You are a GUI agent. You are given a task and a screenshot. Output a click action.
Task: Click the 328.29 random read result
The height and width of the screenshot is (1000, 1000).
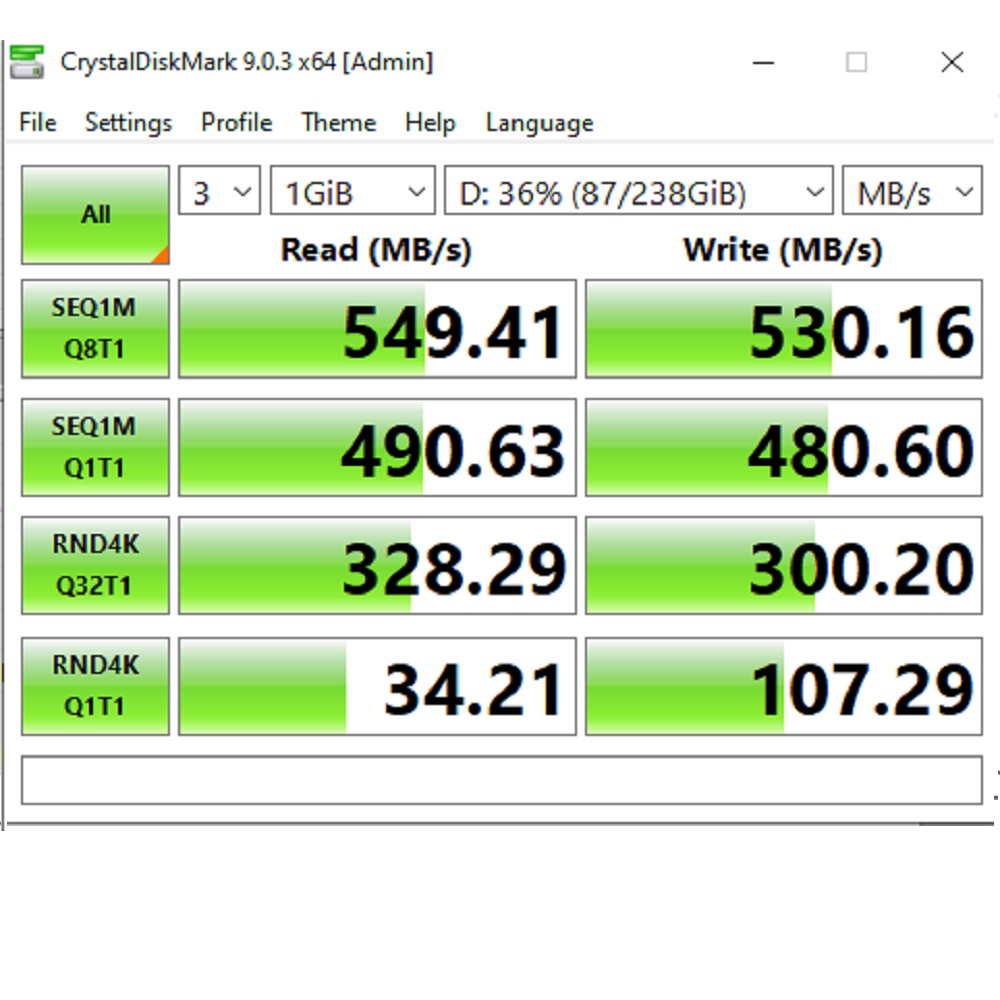377,565
